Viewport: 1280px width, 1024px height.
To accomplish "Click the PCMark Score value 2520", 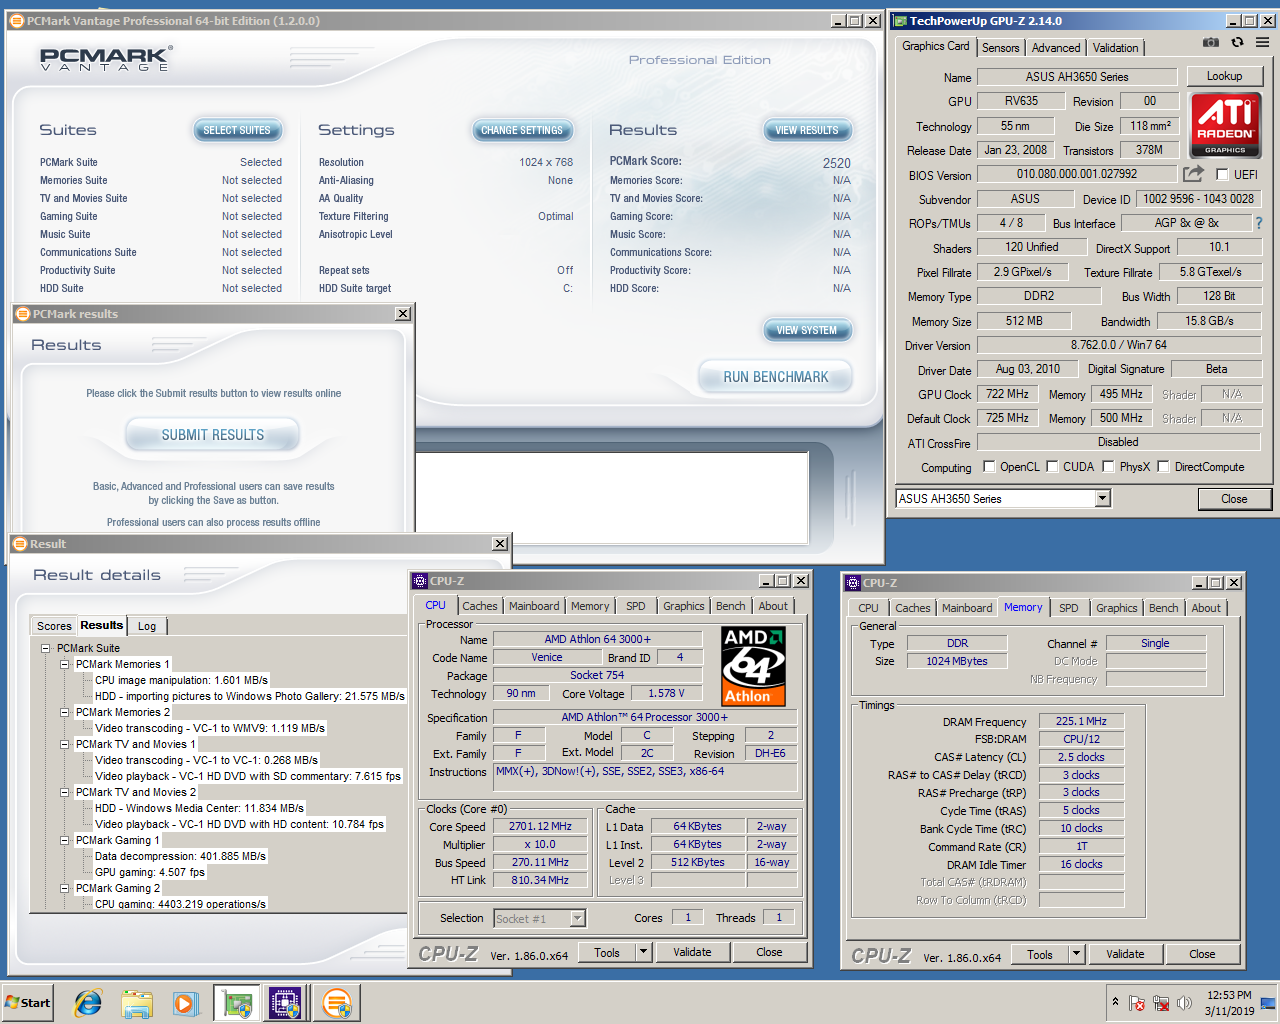I will (x=837, y=163).
